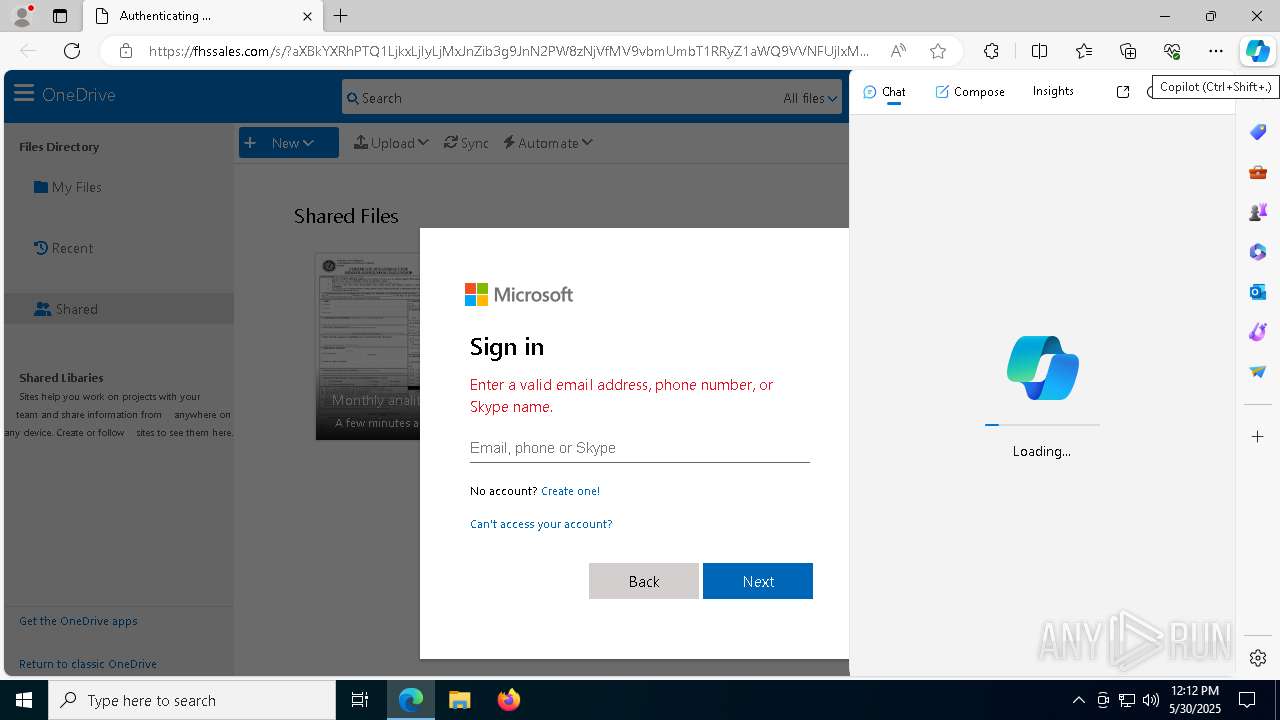Click the Sync toolbar button
This screenshot has width=1280, height=720.
(466, 143)
